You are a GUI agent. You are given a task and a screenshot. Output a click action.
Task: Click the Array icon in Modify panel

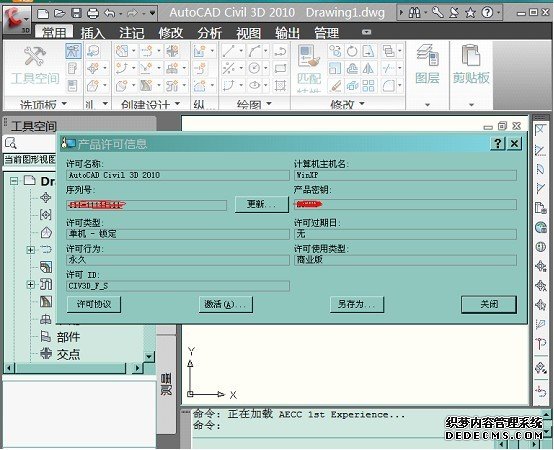click(369, 85)
